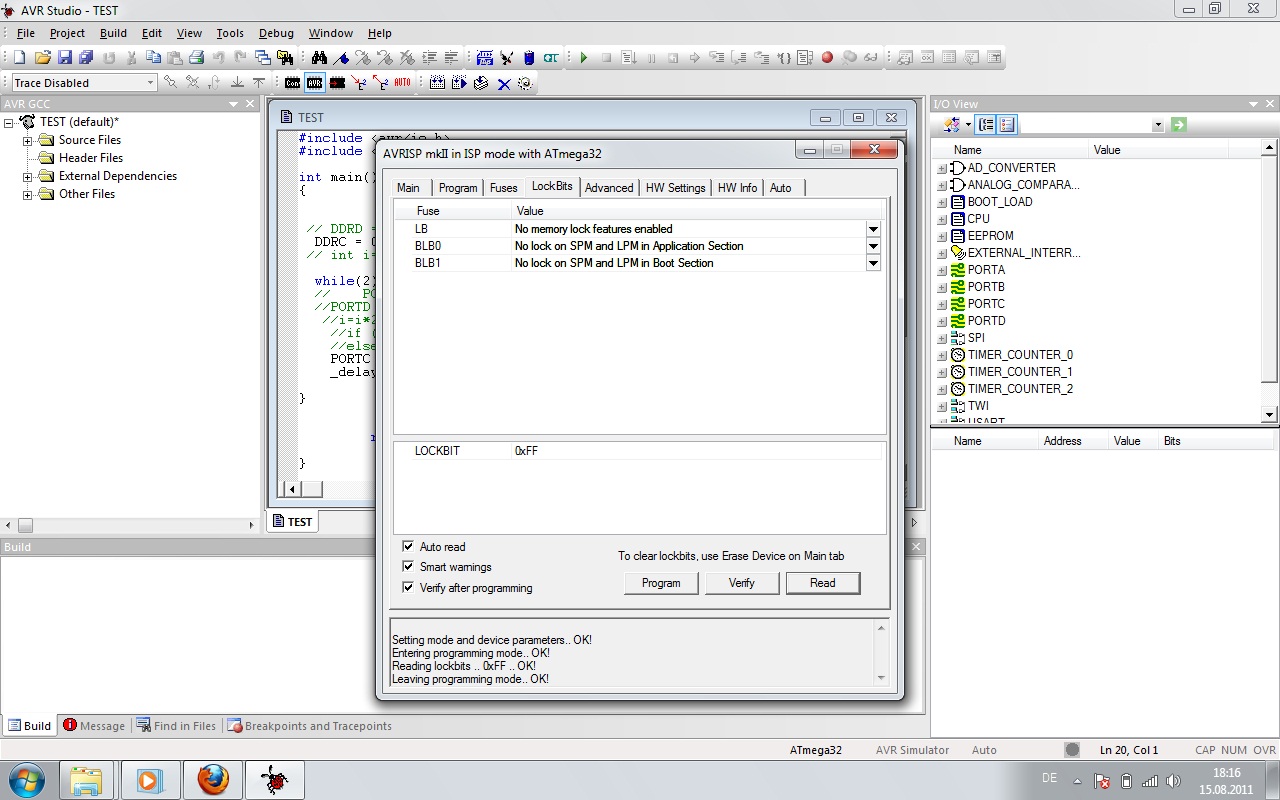This screenshot has width=1280, height=800.
Task: Click the red AUTO toolbar icon
Action: pyautogui.click(x=402, y=83)
